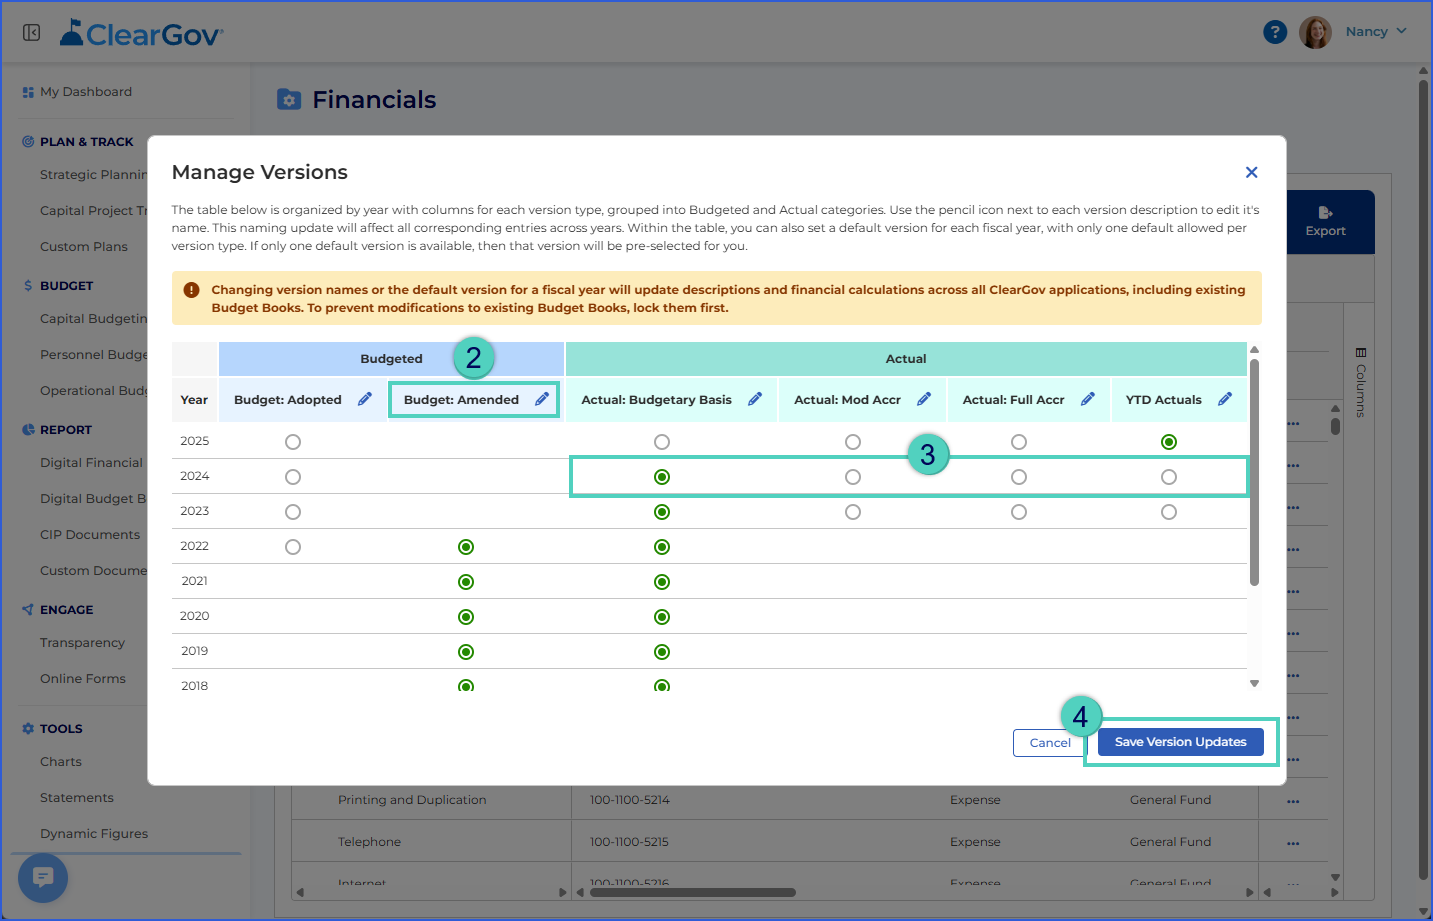
Task: Expand the Columns side panel
Action: click(1360, 382)
